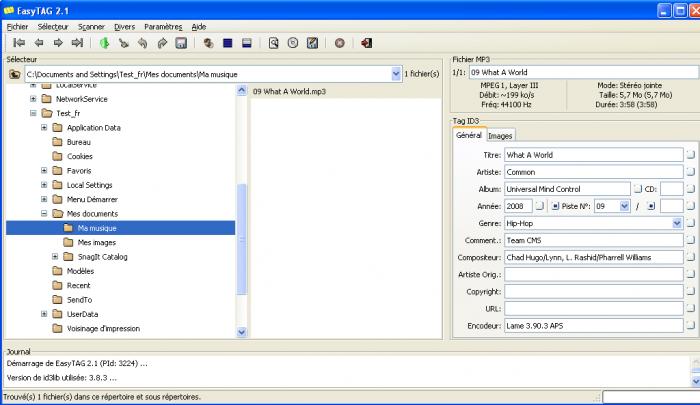Collapse the Test_fr folder node
The image size is (700, 405).
(33, 113)
